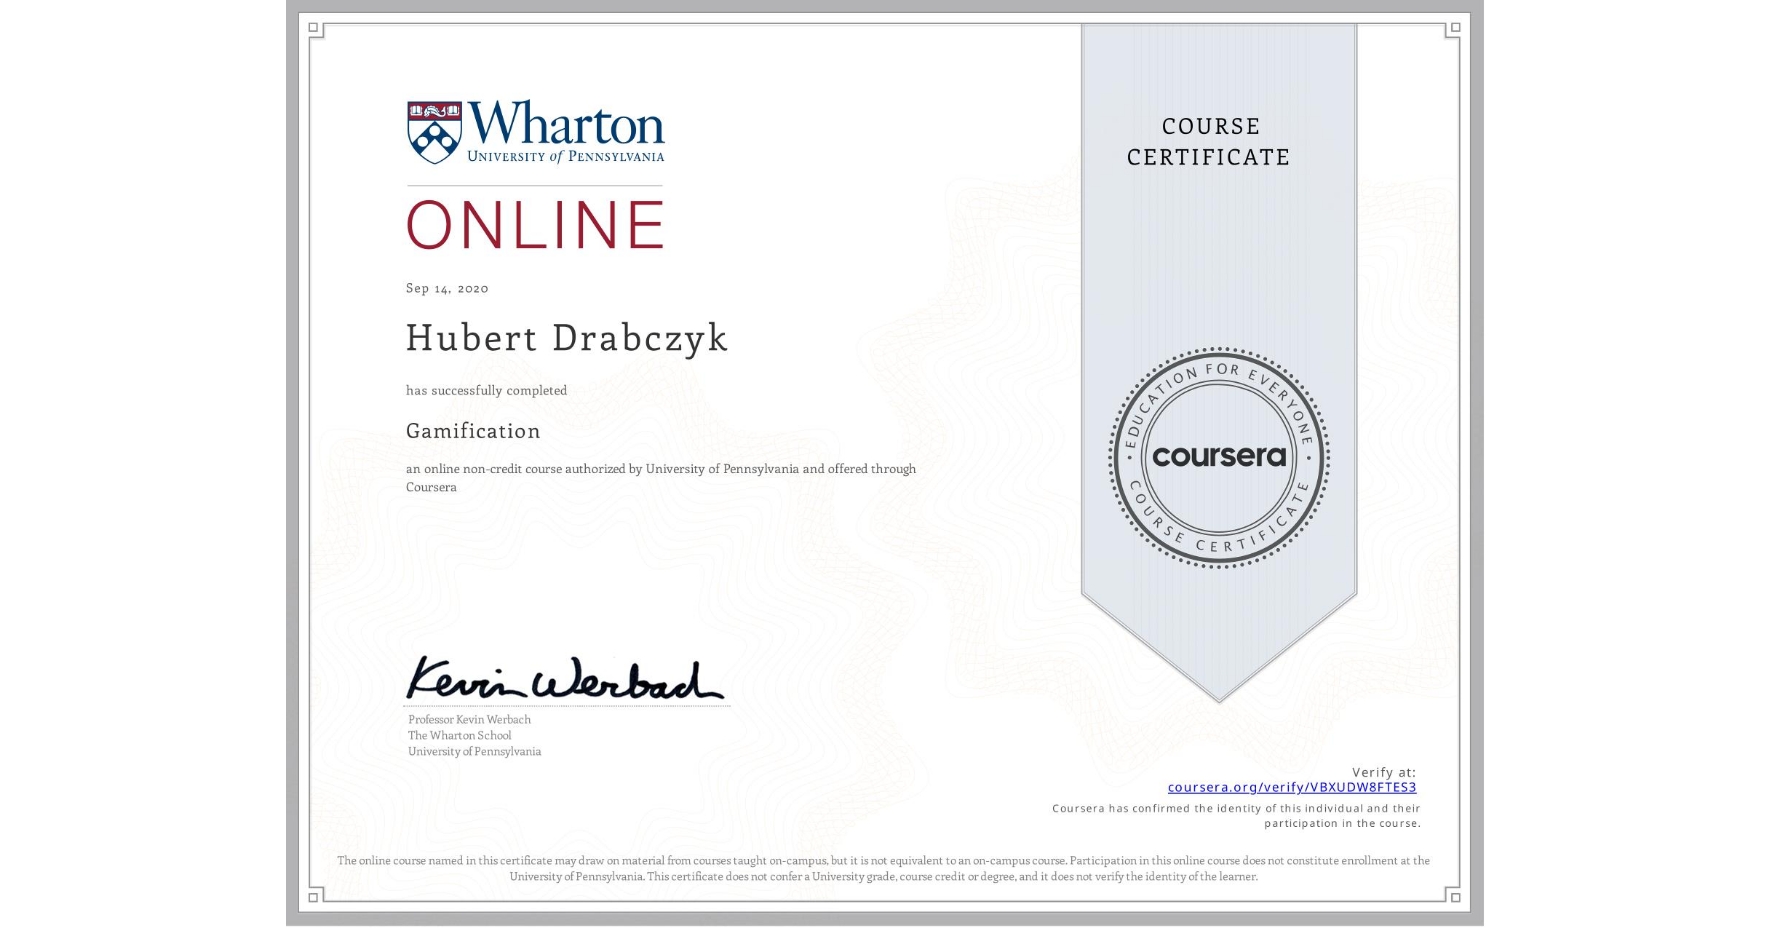Screen dimensions: 1772x928
Task: Select the ONLINE header text
Action: (534, 226)
